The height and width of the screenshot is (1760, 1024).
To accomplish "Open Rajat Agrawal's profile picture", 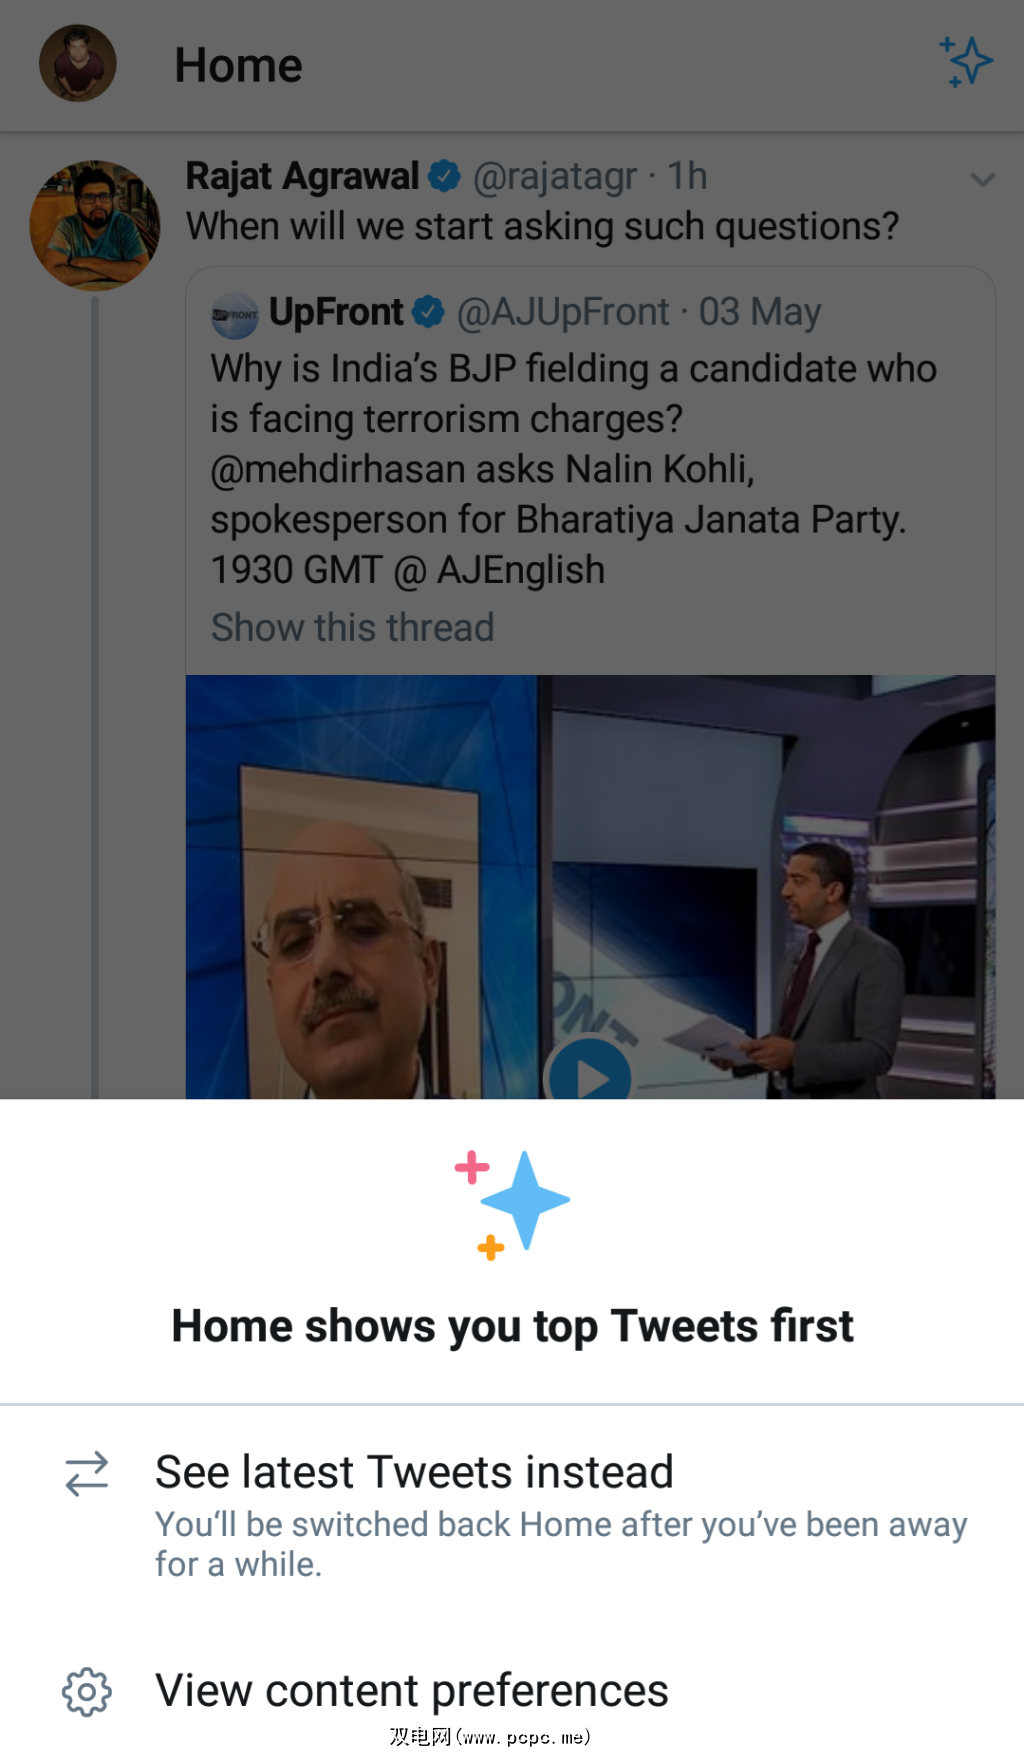I will click(95, 225).
